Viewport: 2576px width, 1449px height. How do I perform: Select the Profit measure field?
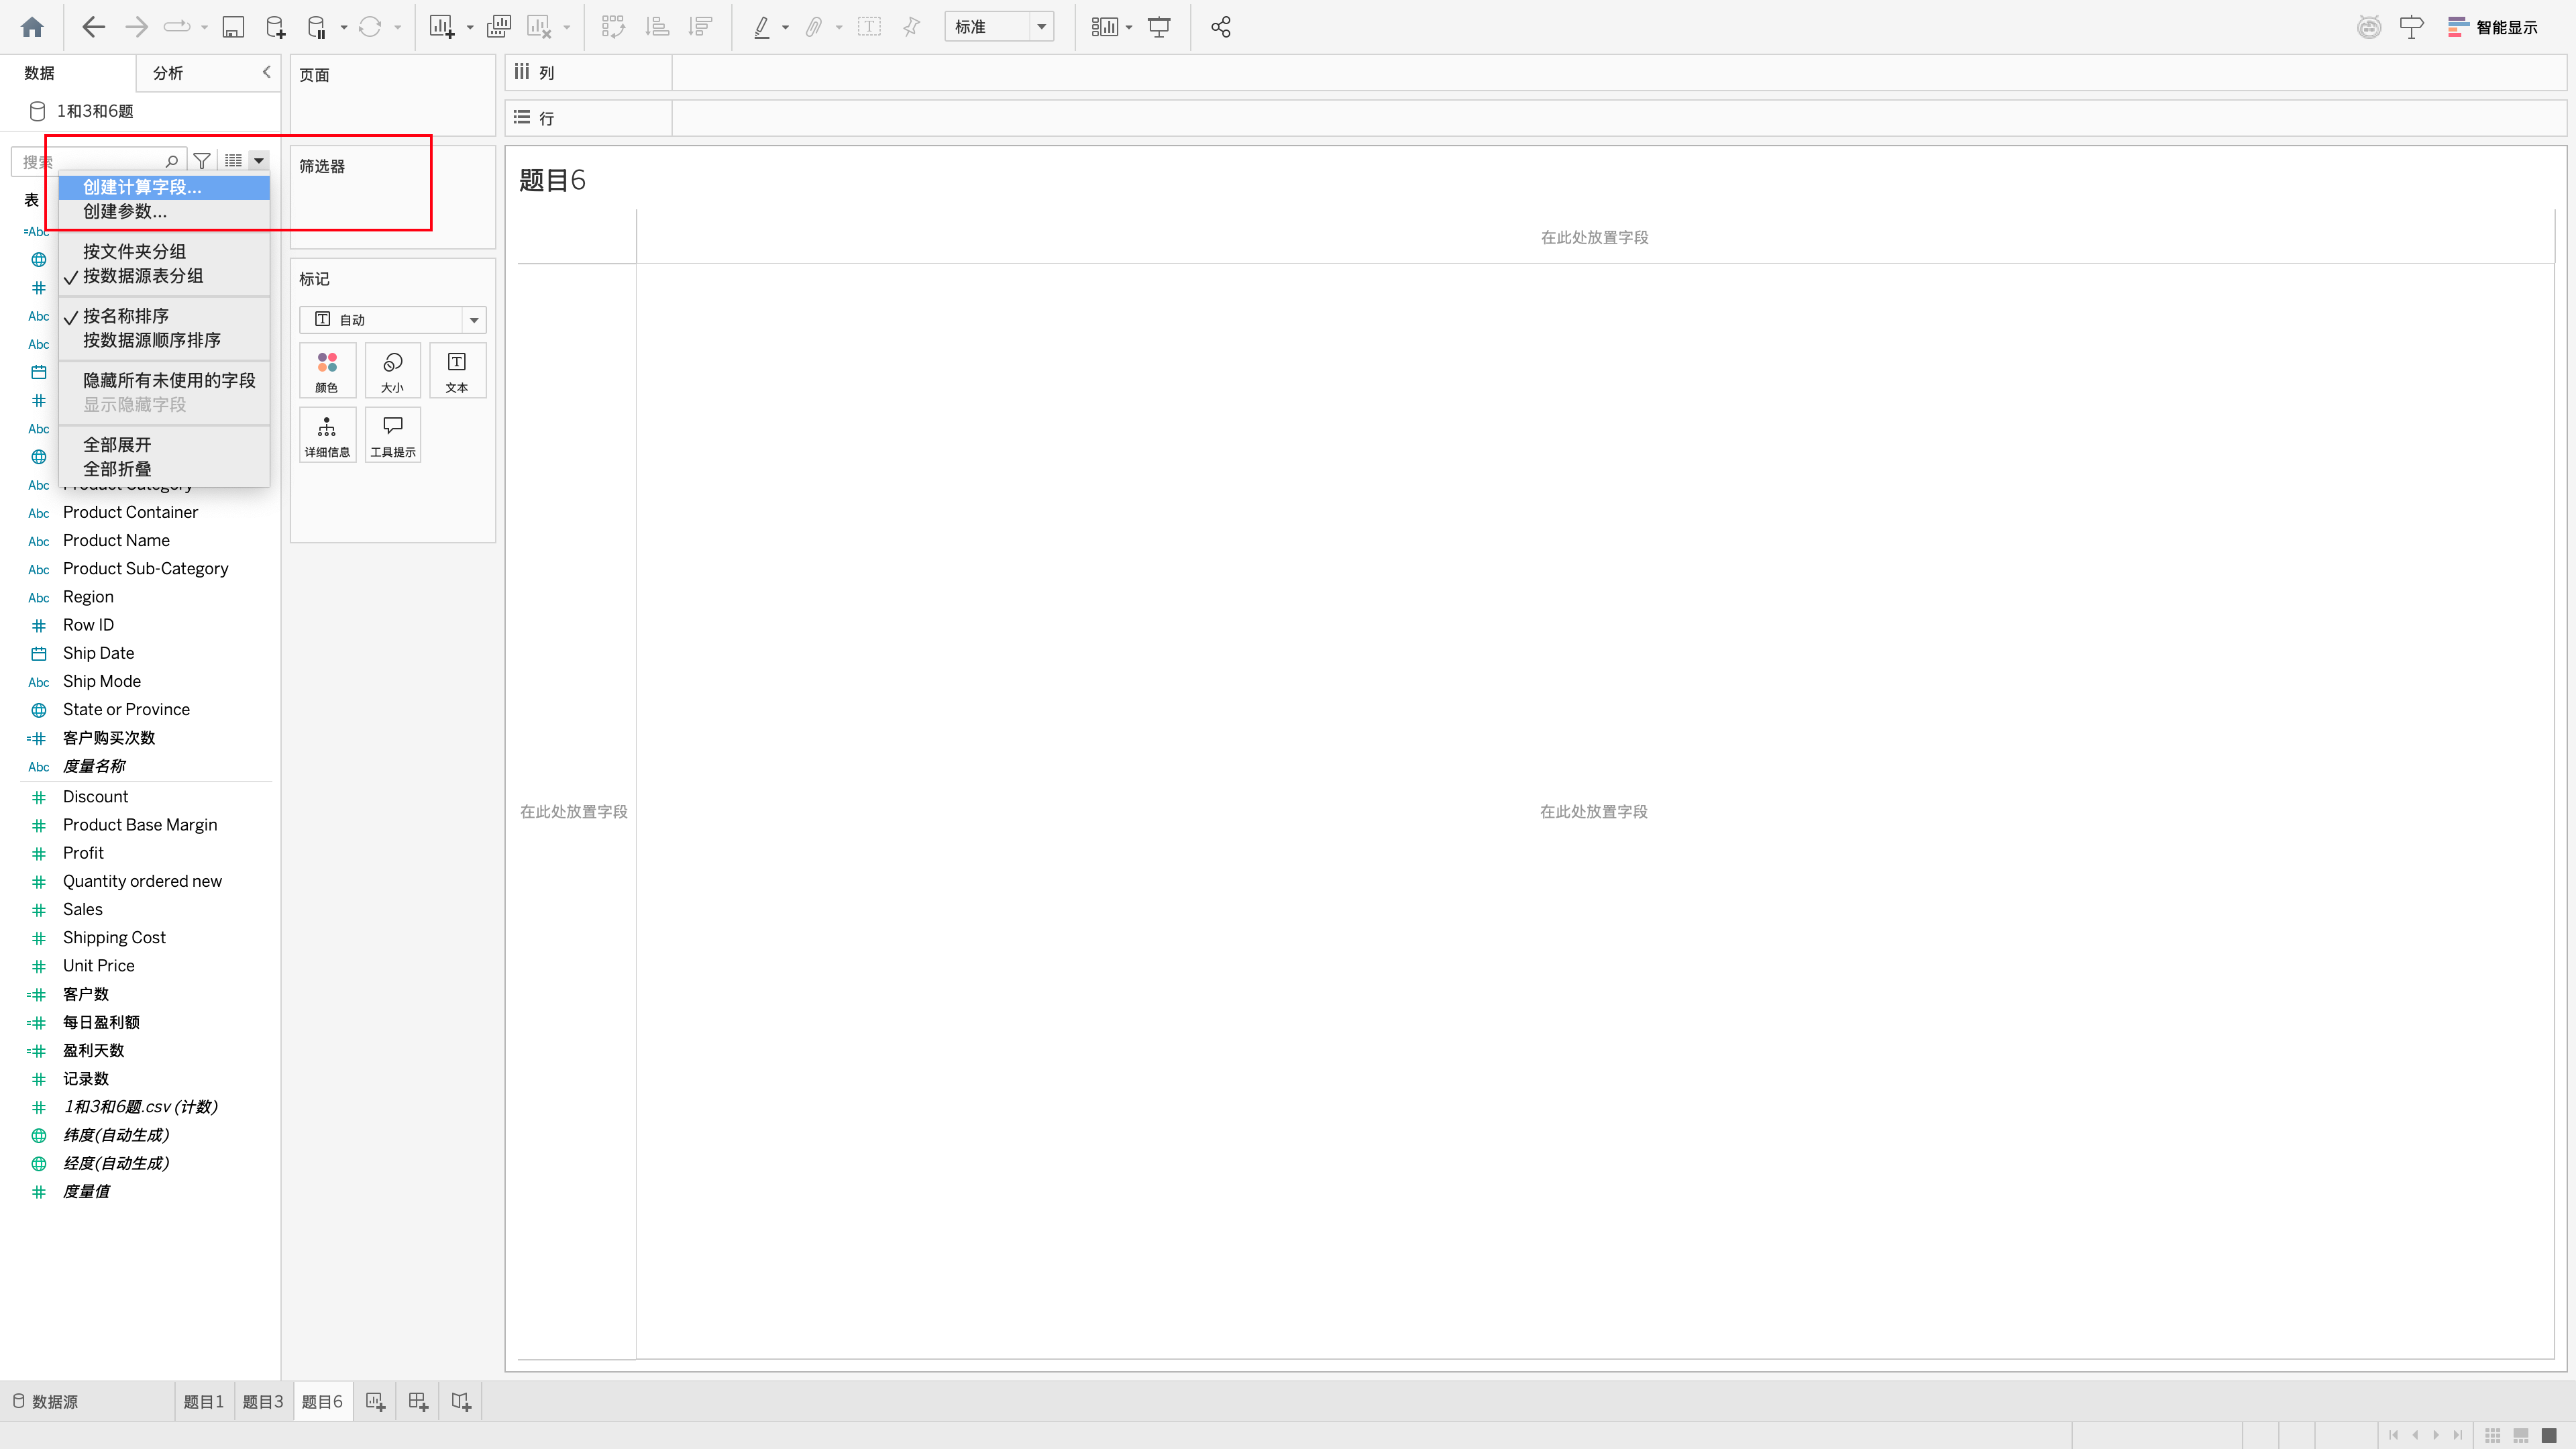coord(83,853)
